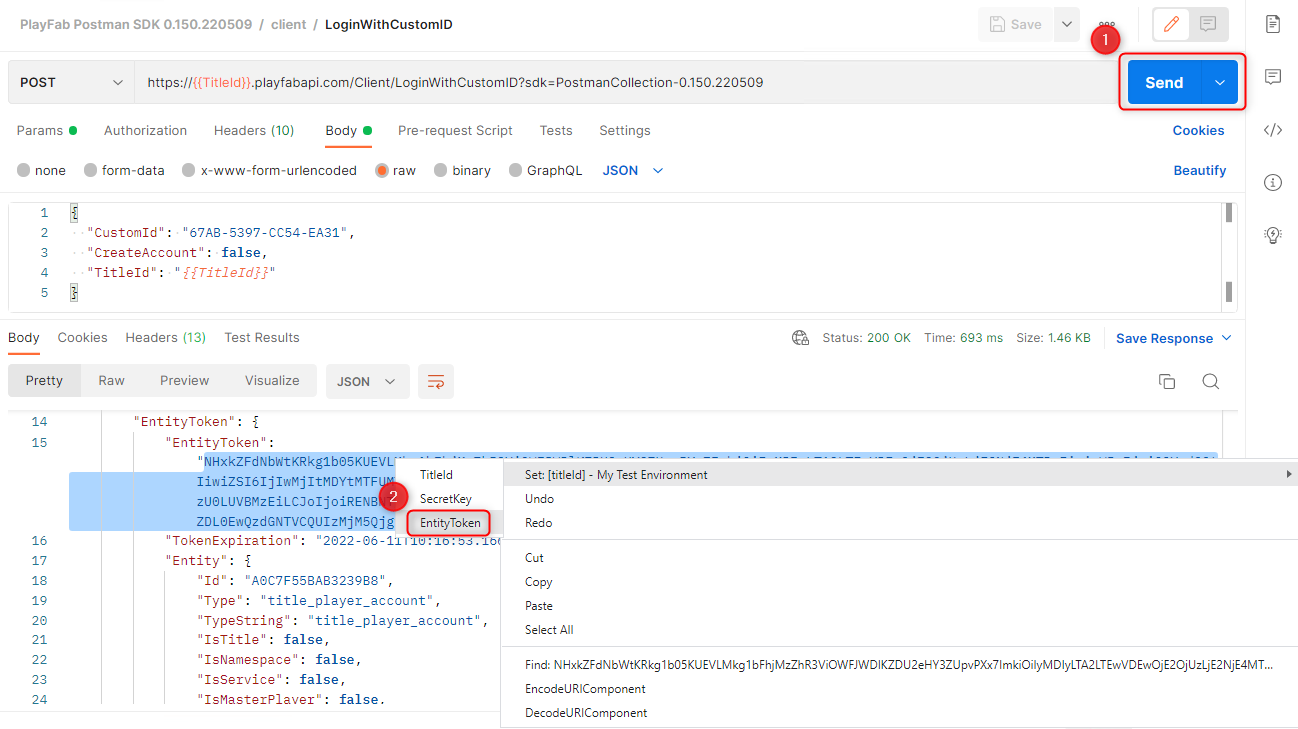Screen dimensions: 1298x729
Task: Click the edit pencil icon near top right
Action: 1170,24
